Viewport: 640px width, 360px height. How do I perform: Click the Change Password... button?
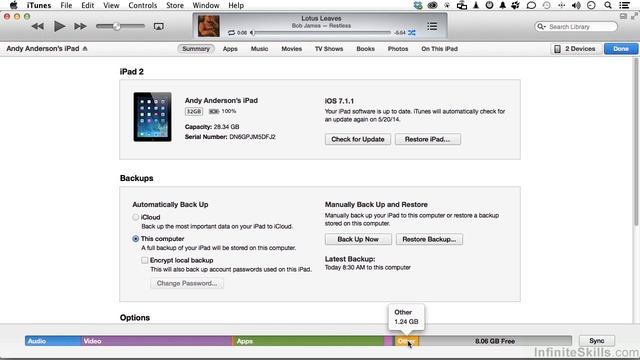coord(187,283)
